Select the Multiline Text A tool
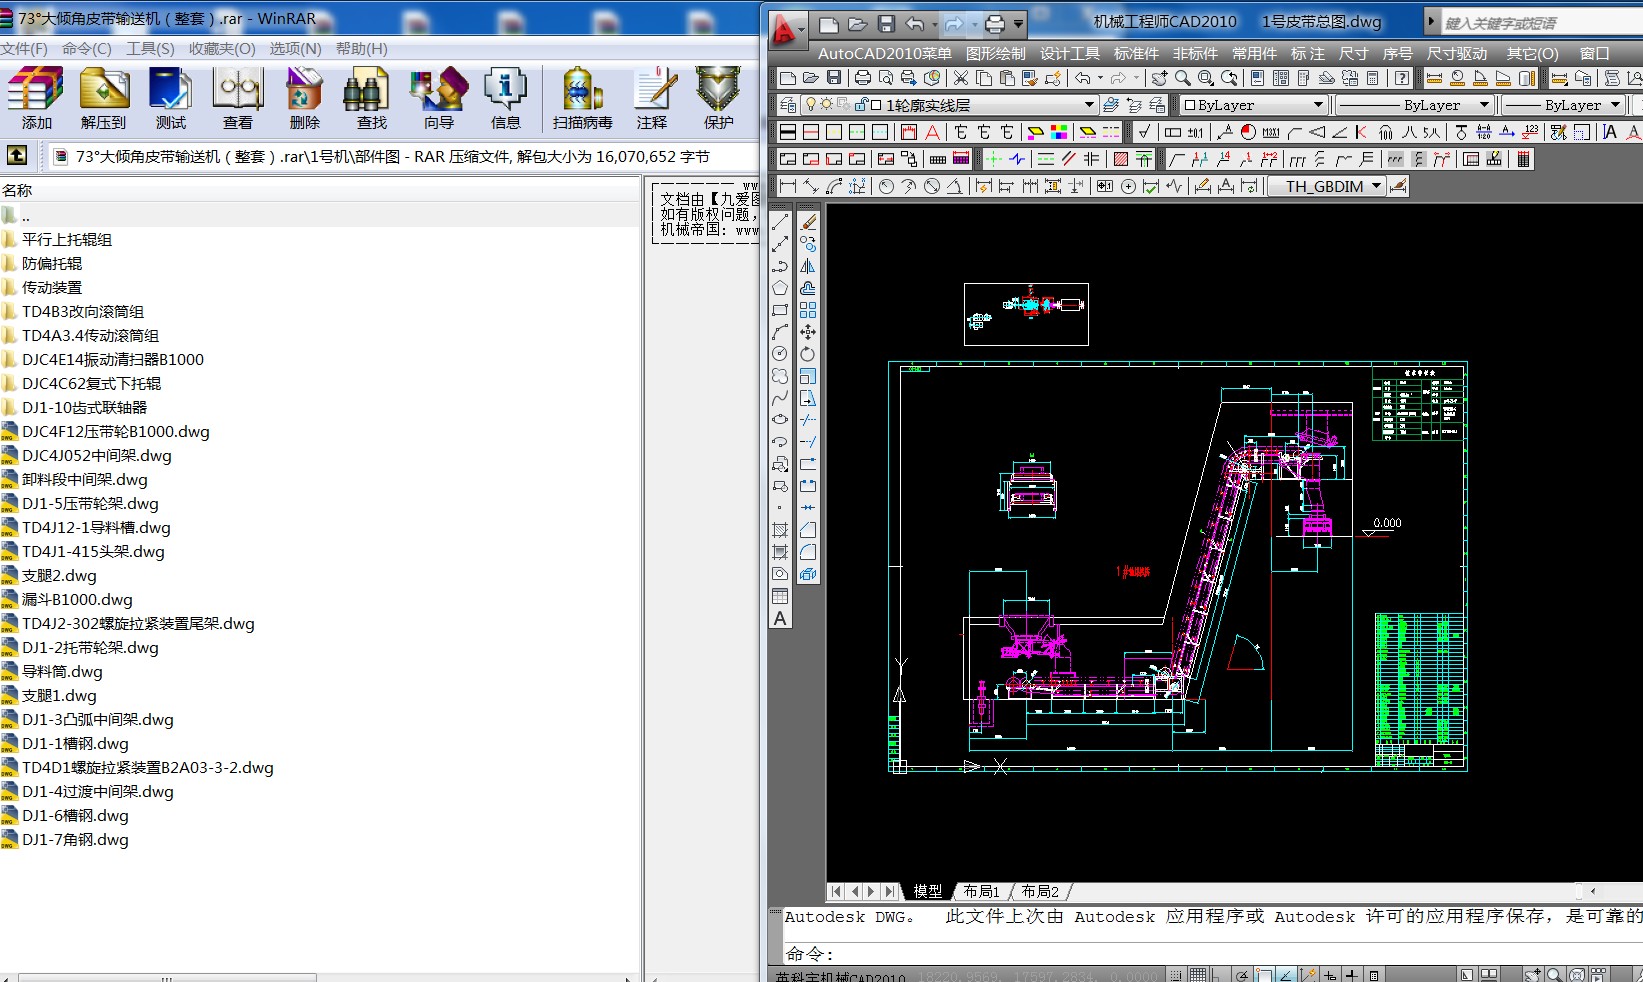 (780, 619)
